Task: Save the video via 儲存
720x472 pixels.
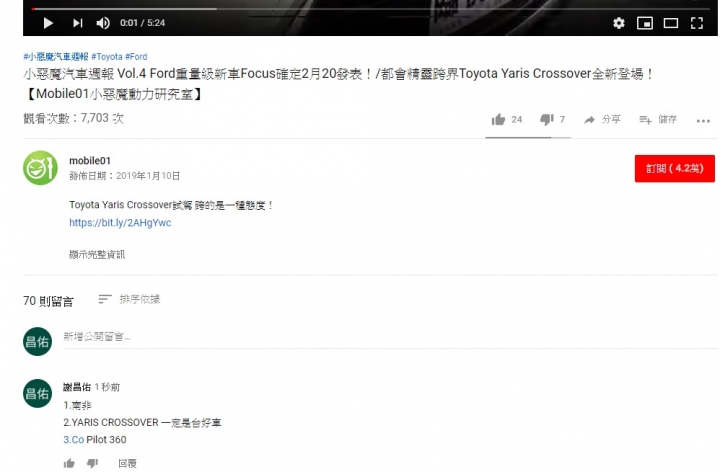Action: [658, 119]
